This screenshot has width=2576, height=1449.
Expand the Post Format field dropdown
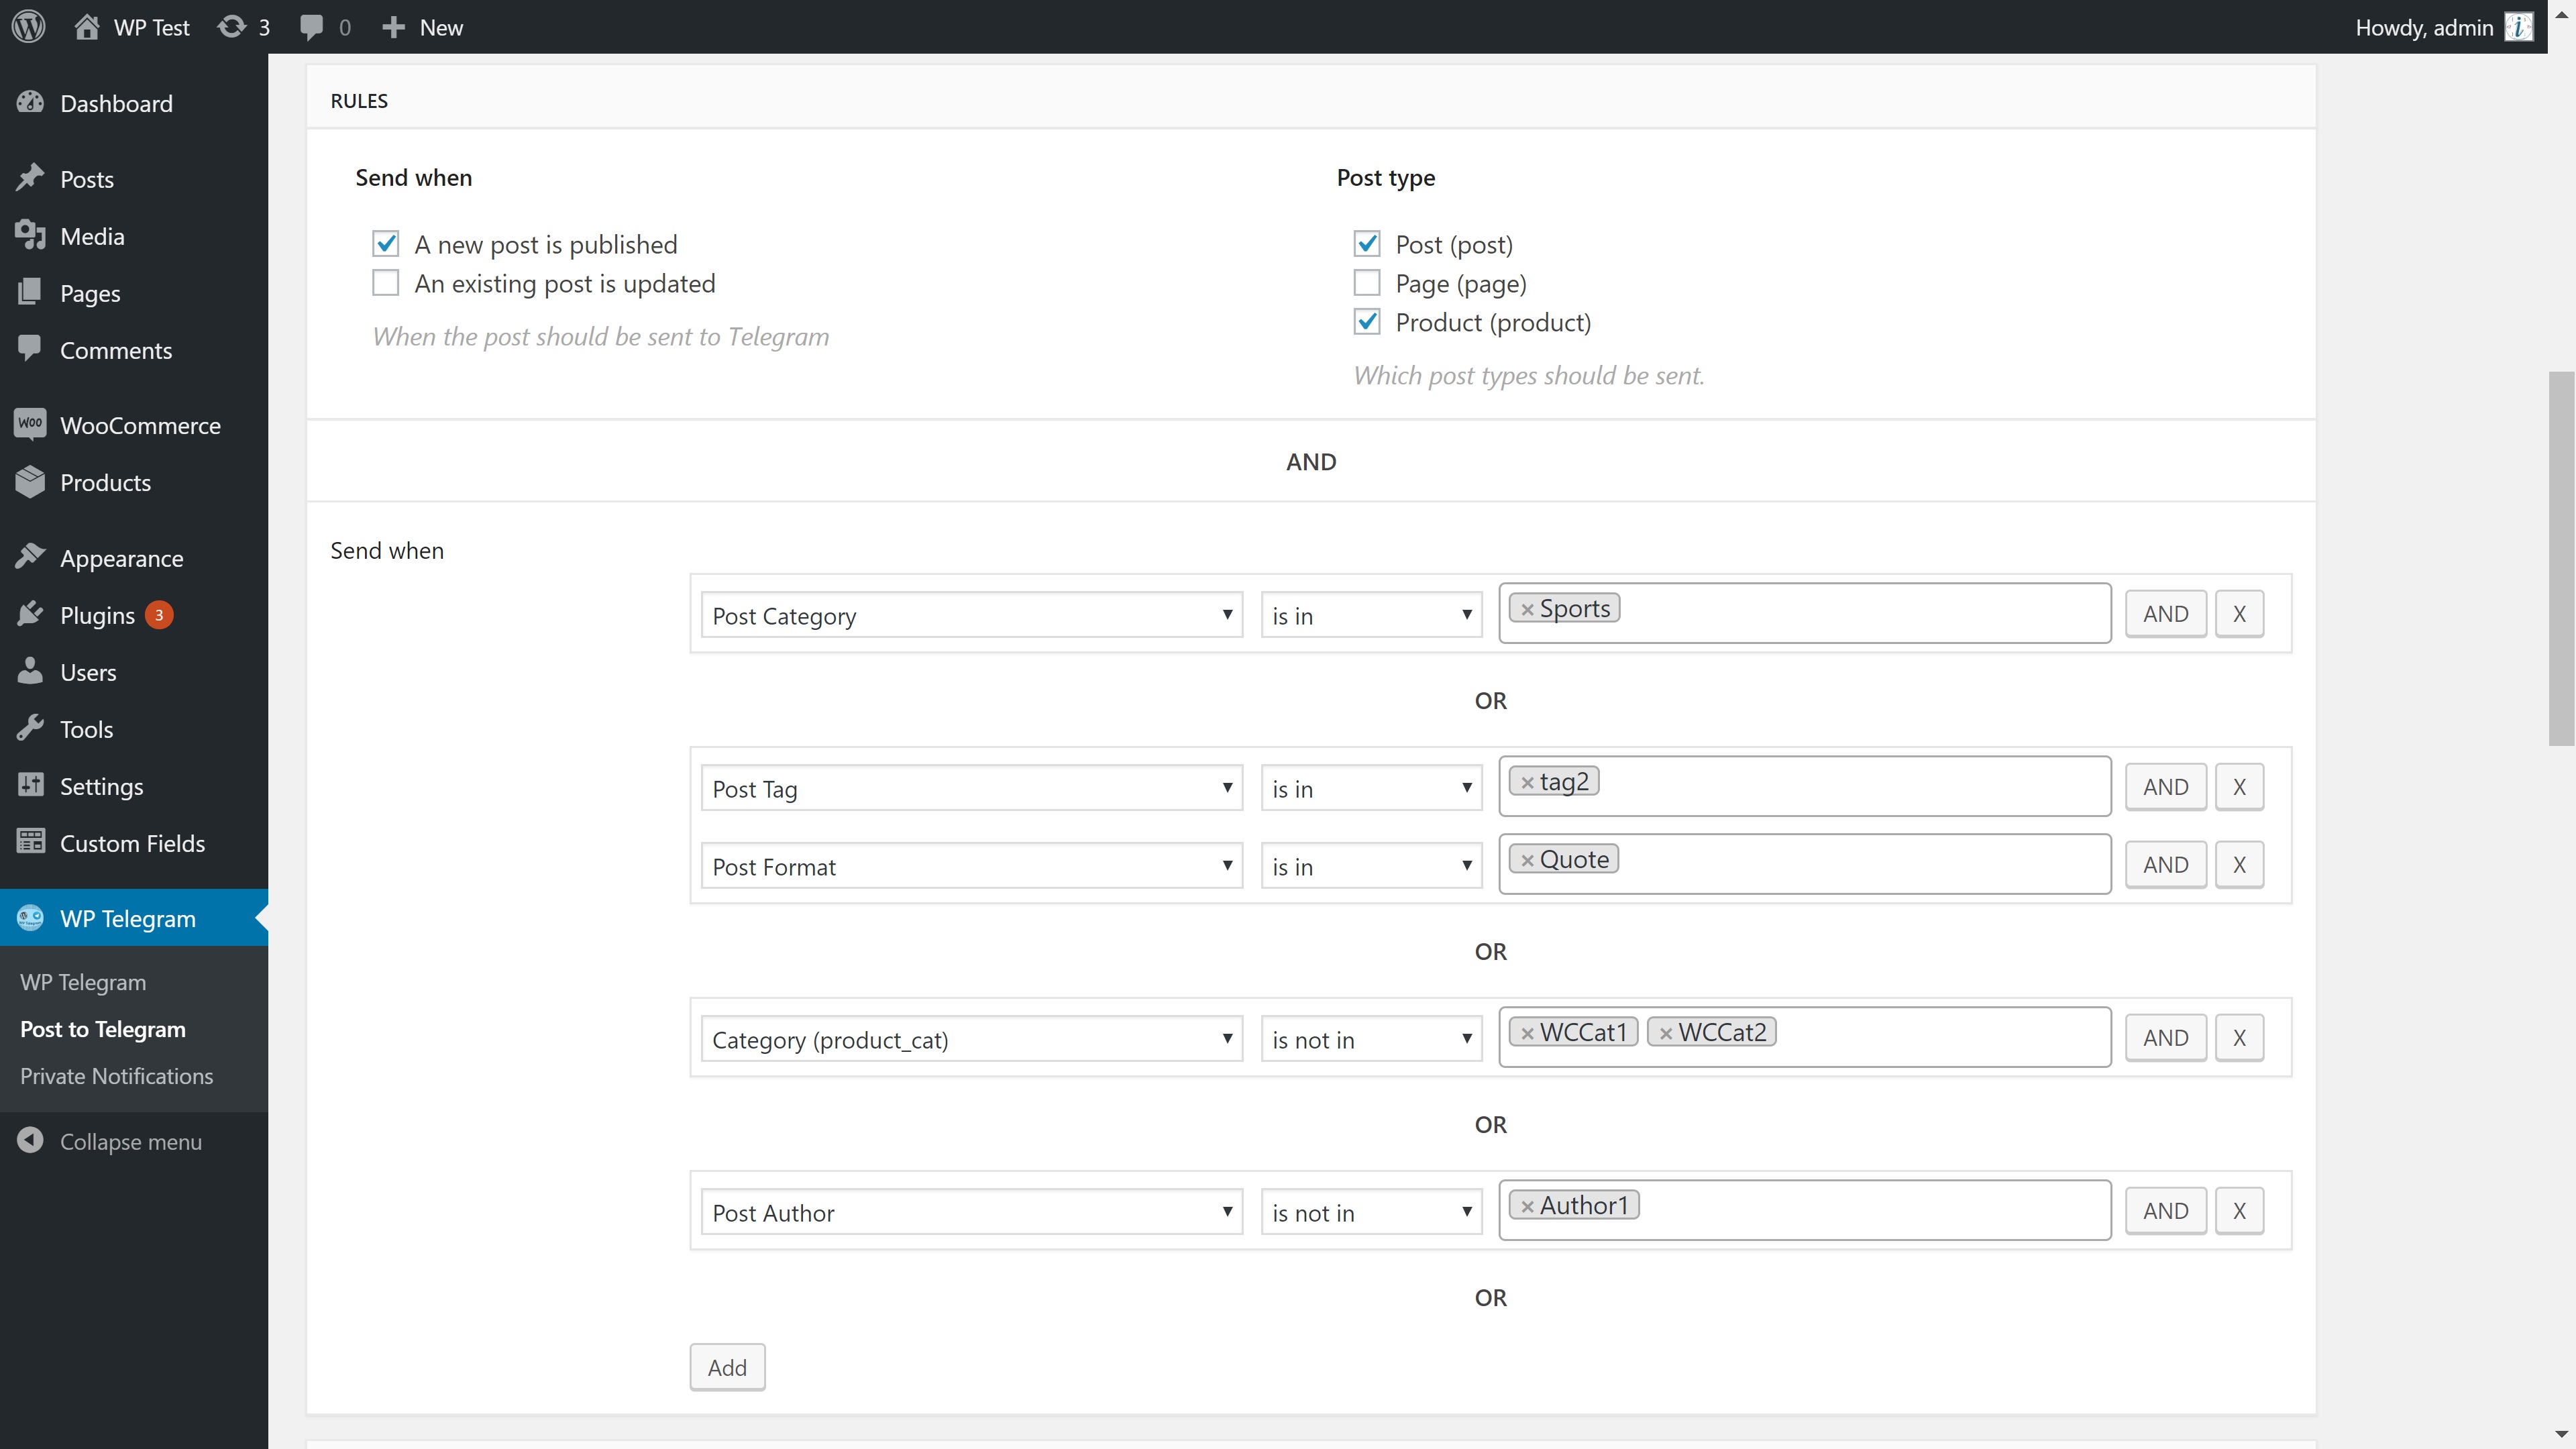click(x=970, y=866)
